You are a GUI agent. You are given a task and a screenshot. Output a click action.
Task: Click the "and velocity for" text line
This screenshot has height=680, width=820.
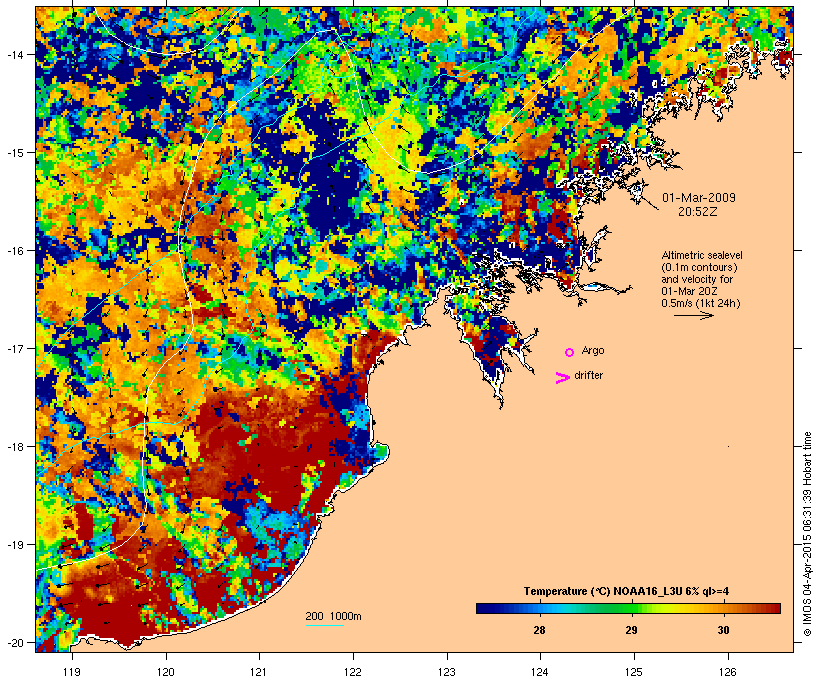coord(697,279)
